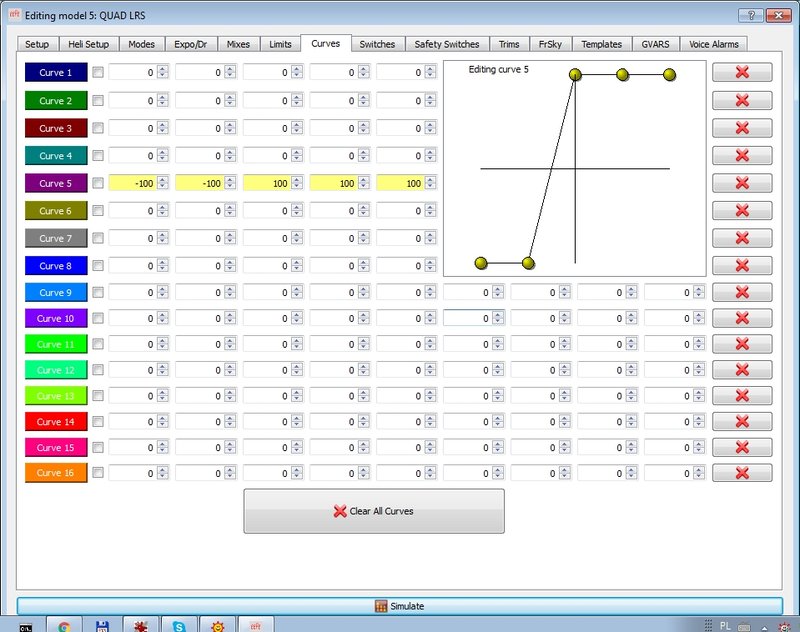Select the purple Curve 5 color label

56,183
